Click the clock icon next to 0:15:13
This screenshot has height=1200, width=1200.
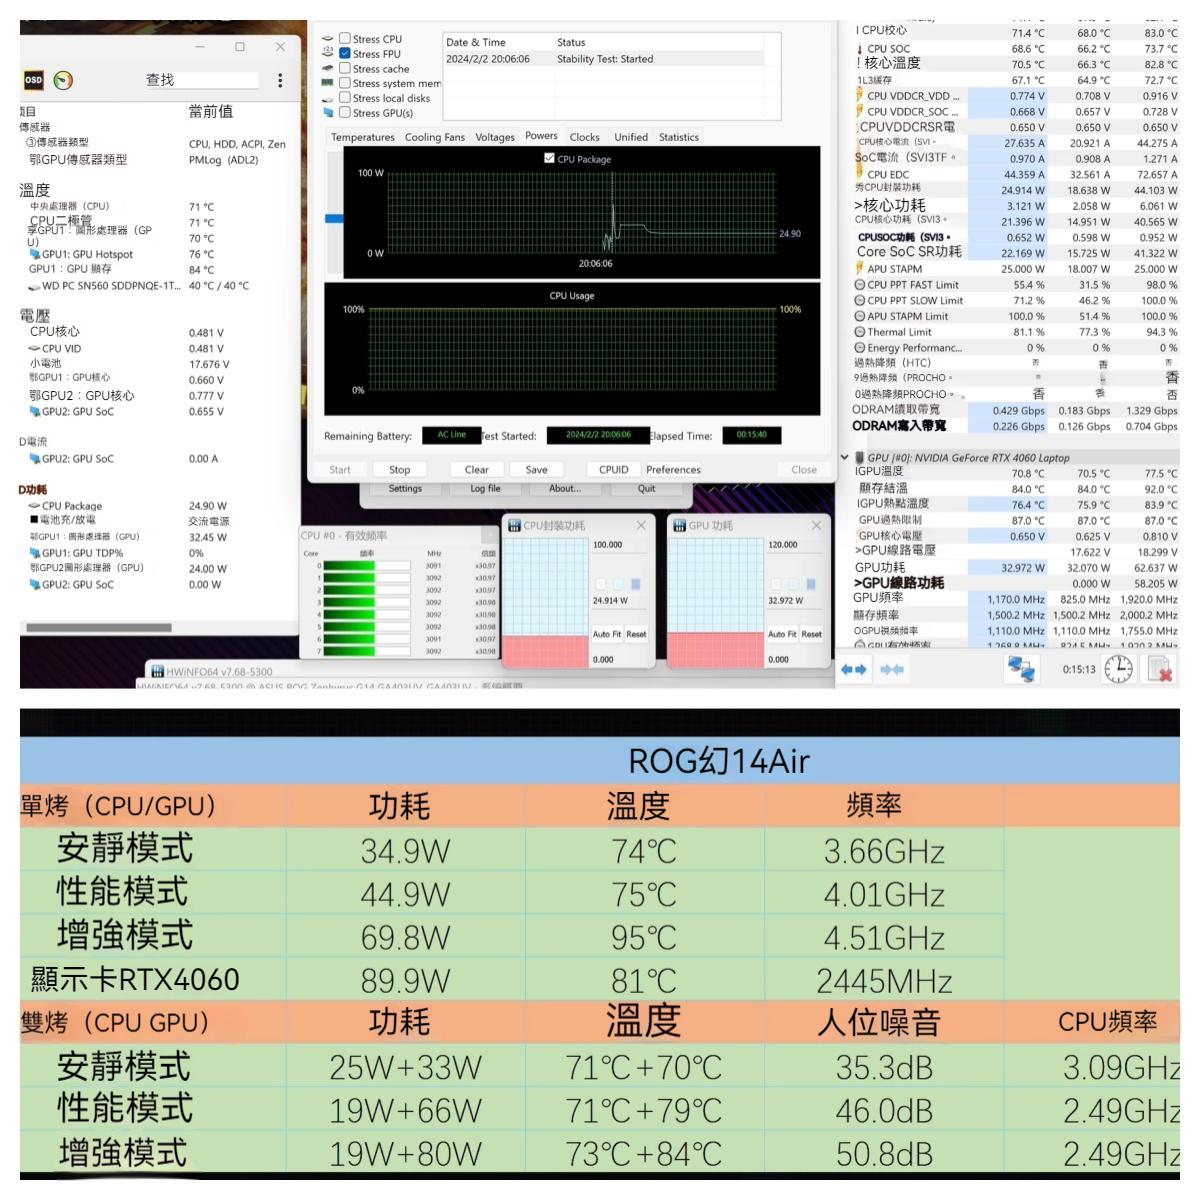(x=1118, y=670)
